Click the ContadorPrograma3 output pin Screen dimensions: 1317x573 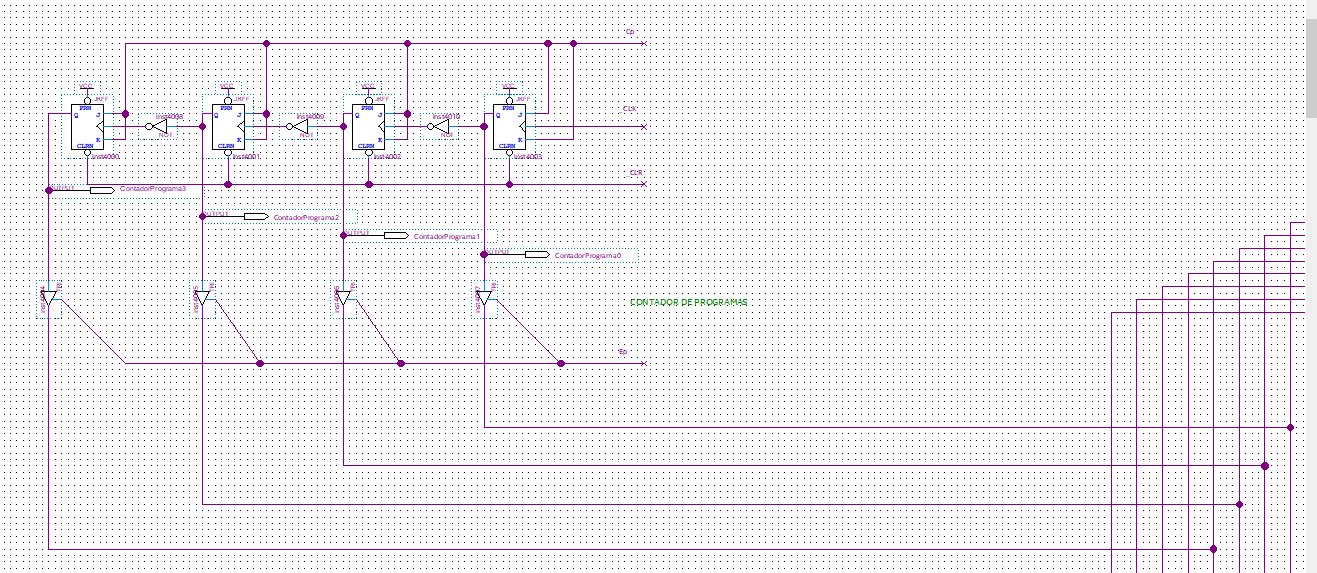point(103,189)
